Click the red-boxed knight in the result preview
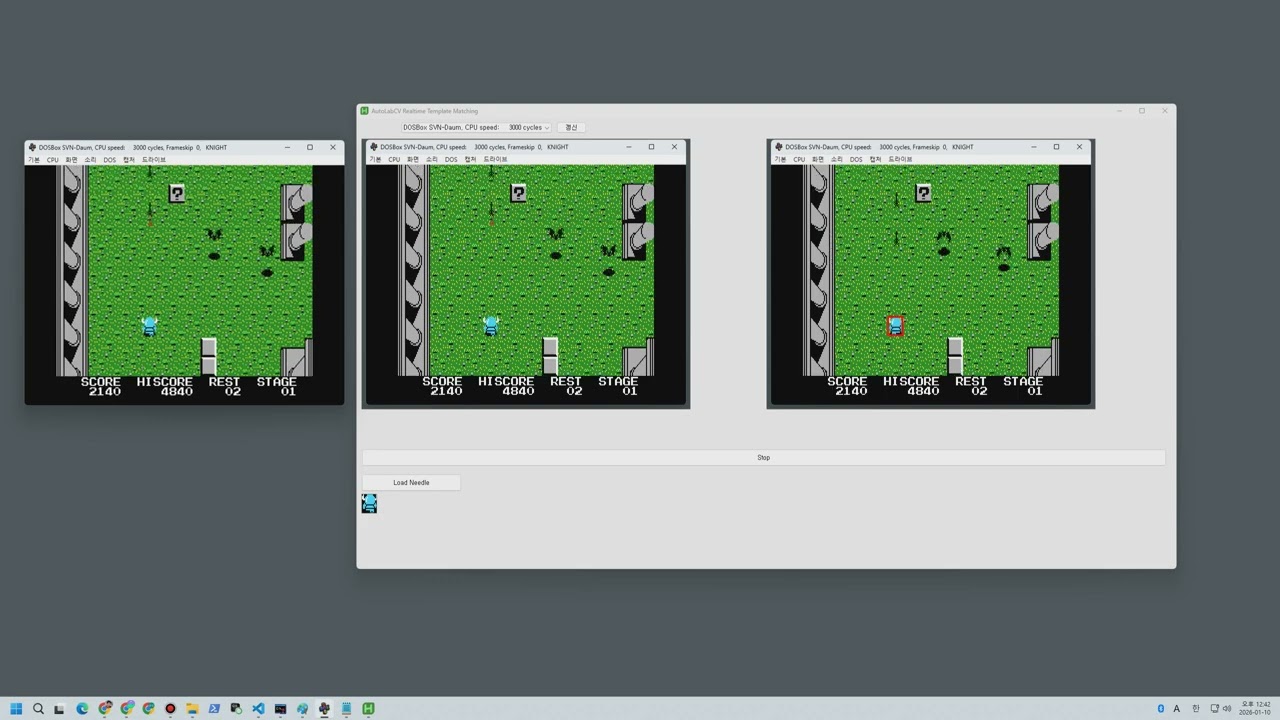The image size is (1280, 720). coord(895,326)
